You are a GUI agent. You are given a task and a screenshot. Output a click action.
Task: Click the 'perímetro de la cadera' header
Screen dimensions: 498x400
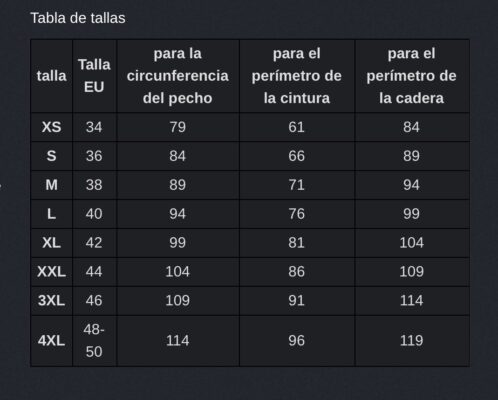412,76
